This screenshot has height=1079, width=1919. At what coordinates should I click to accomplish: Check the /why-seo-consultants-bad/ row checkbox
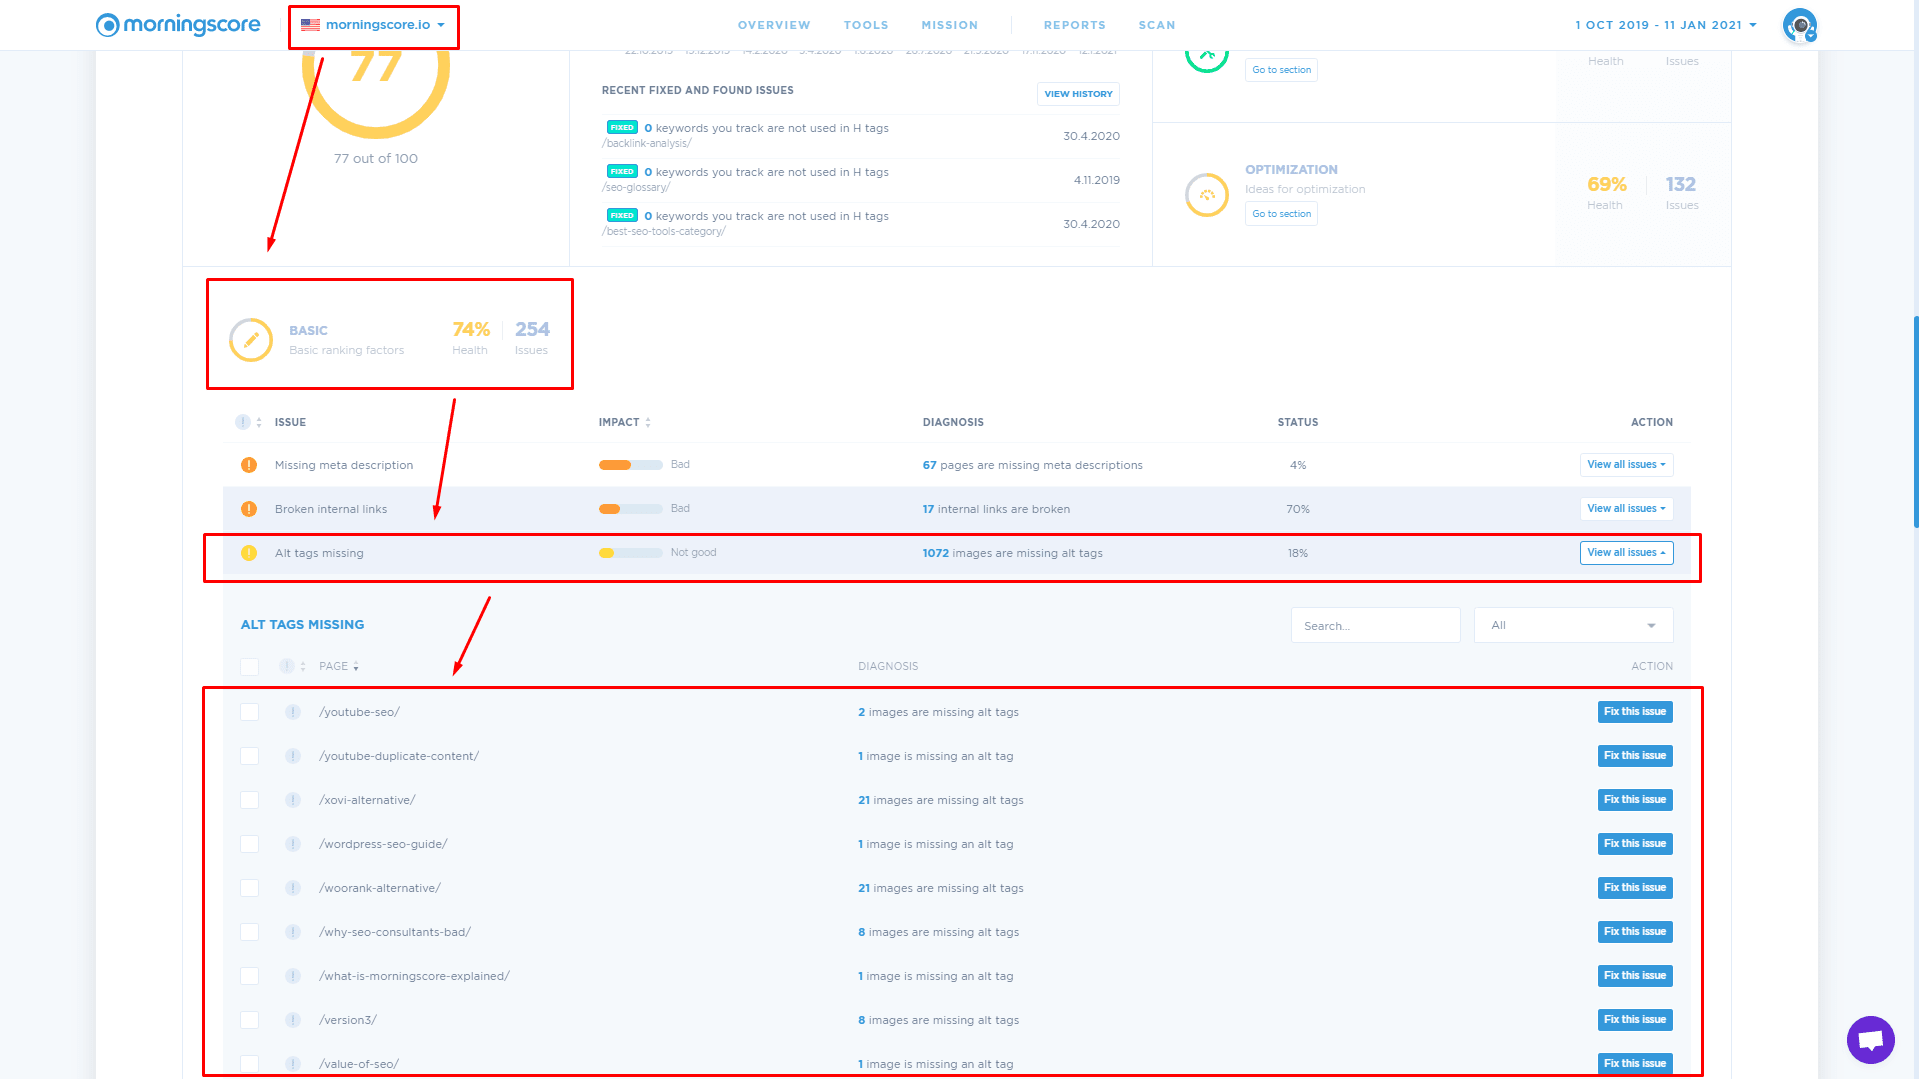pos(250,932)
